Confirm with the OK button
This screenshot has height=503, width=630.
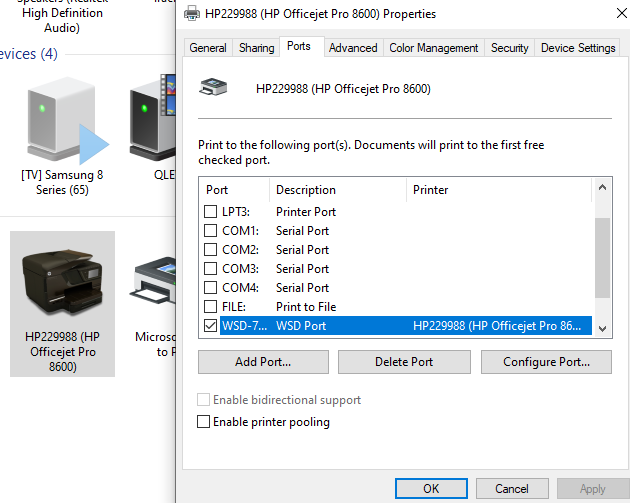point(431,489)
